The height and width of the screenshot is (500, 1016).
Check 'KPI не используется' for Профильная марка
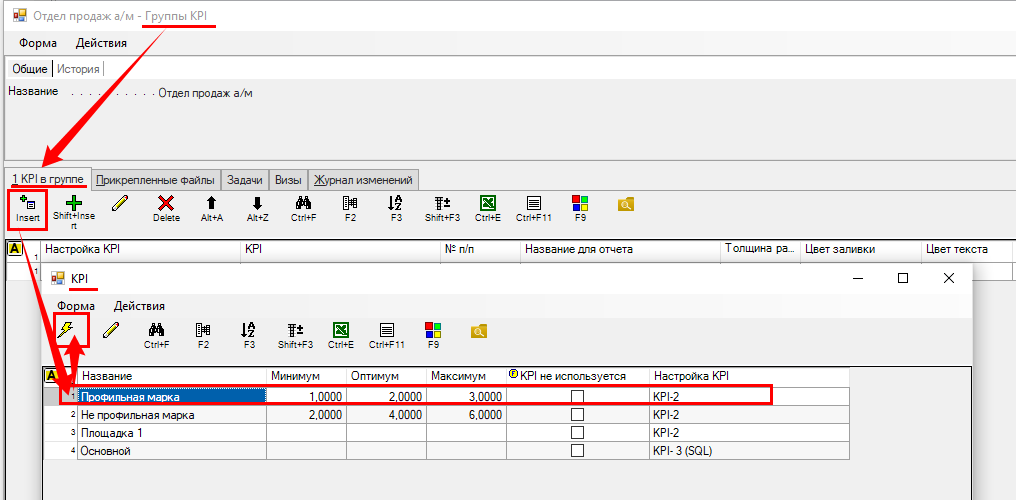tap(577, 397)
